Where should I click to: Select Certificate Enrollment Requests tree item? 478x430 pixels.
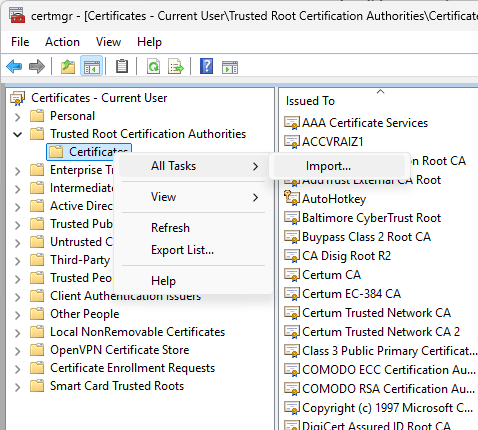point(132,368)
